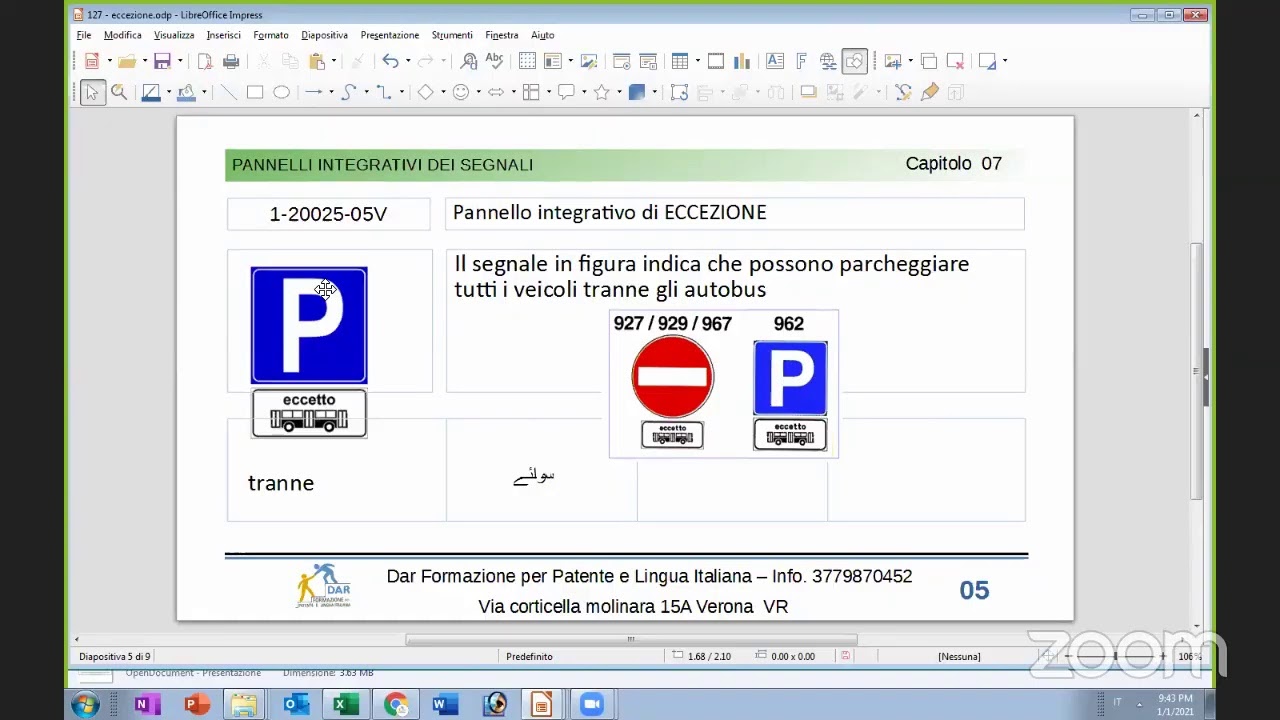The width and height of the screenshot is (1280, 720).
Task: Expand the Stars and Banners dropdown arrow
Action: pos(618,92)
